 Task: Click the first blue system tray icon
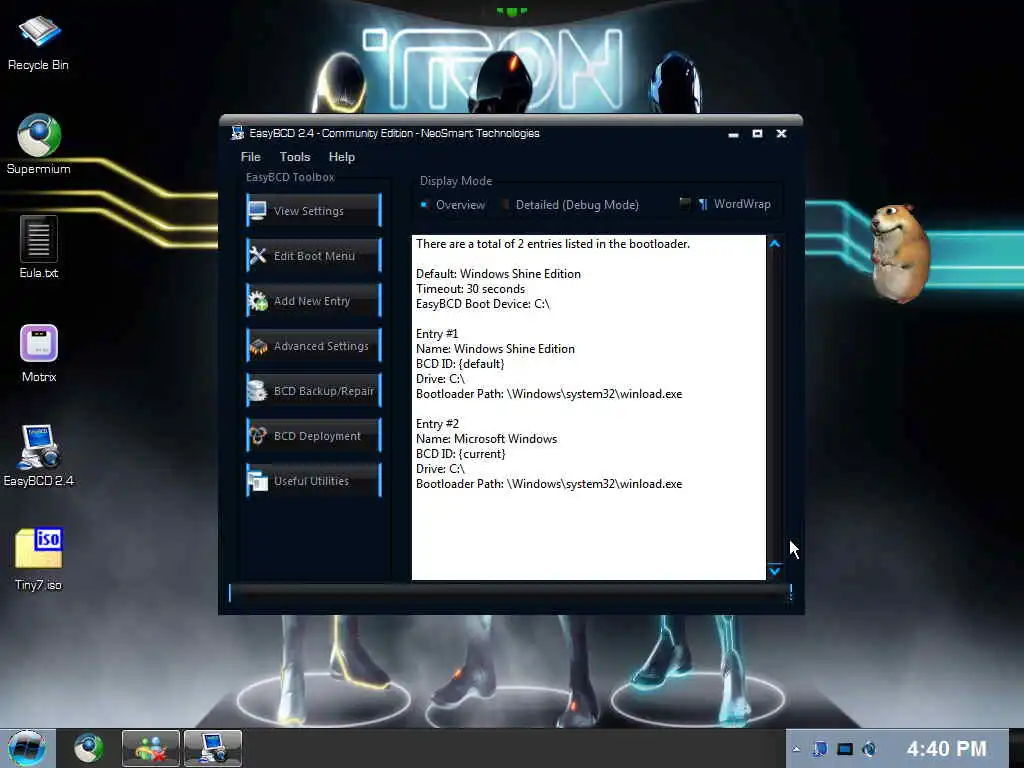[820, 749]
